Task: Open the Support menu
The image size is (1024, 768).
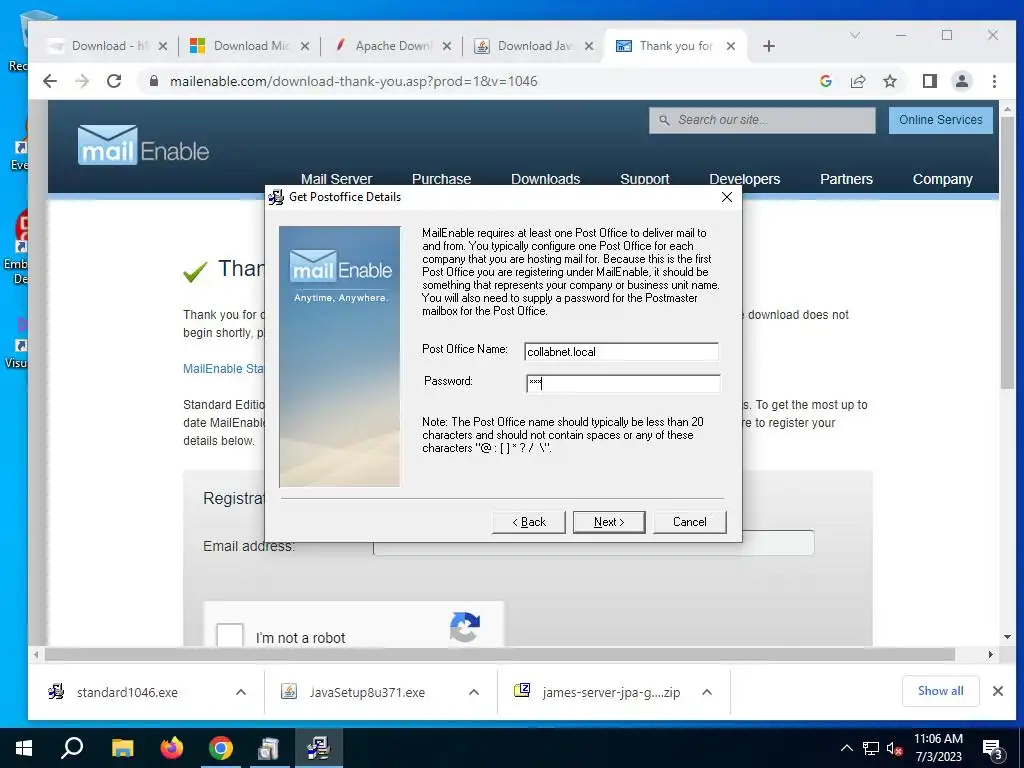Action: 645,179
